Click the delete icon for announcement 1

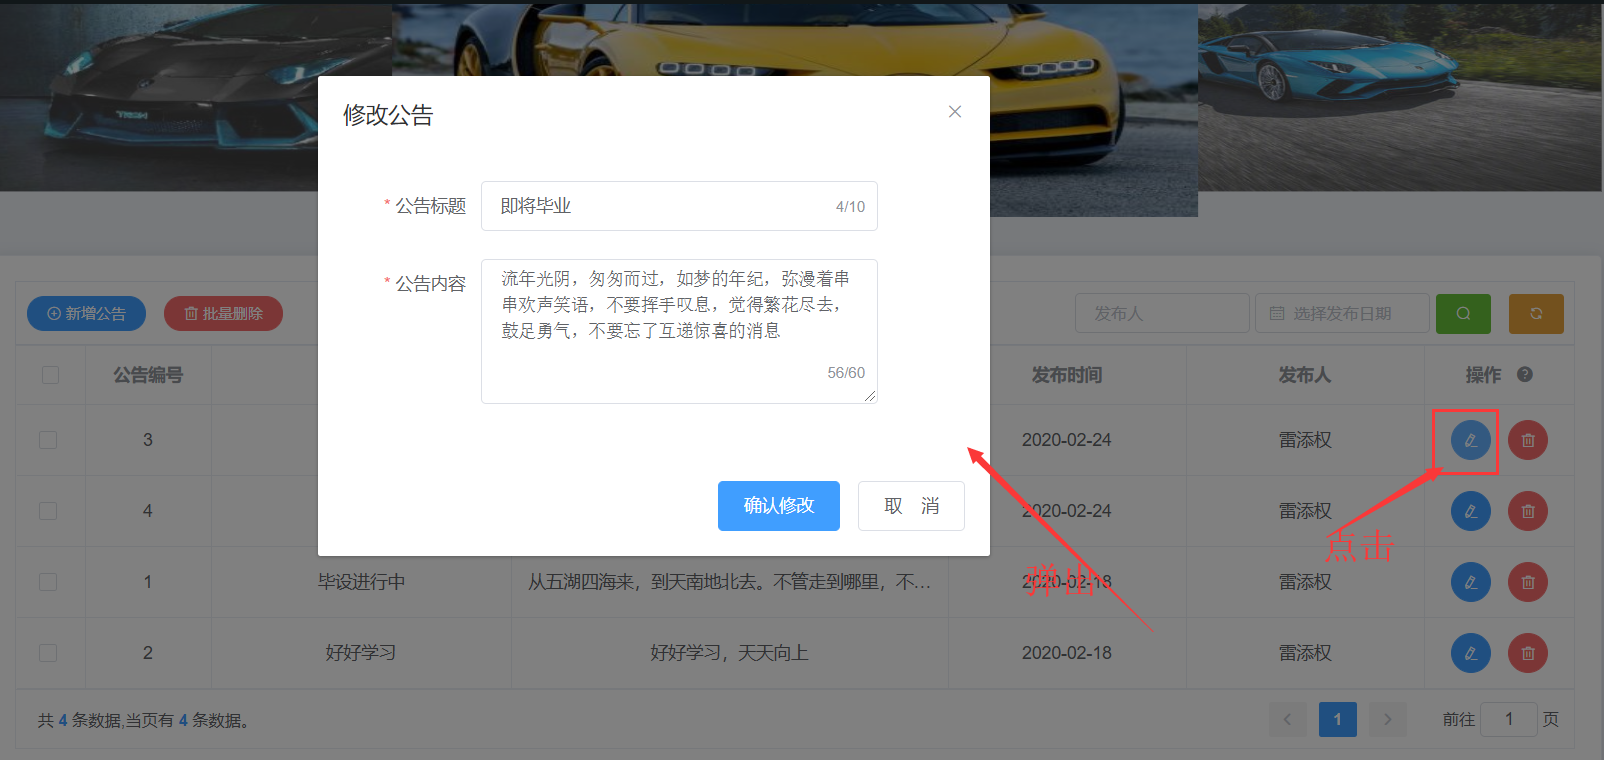(x=1528, y=582)
